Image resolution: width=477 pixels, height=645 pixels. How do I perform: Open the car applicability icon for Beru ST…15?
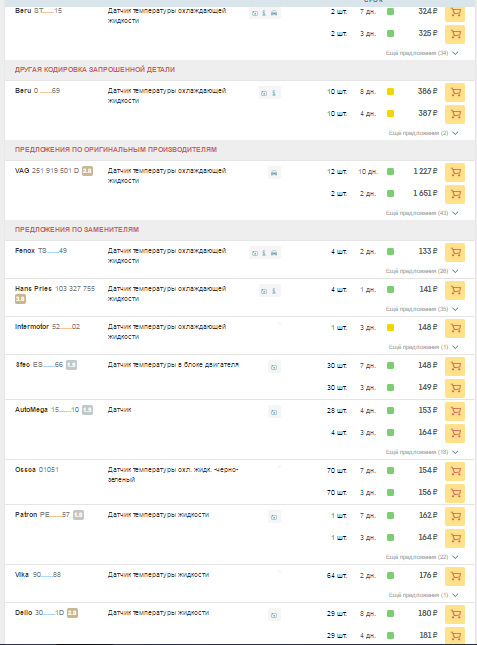[x=274, y=13]
